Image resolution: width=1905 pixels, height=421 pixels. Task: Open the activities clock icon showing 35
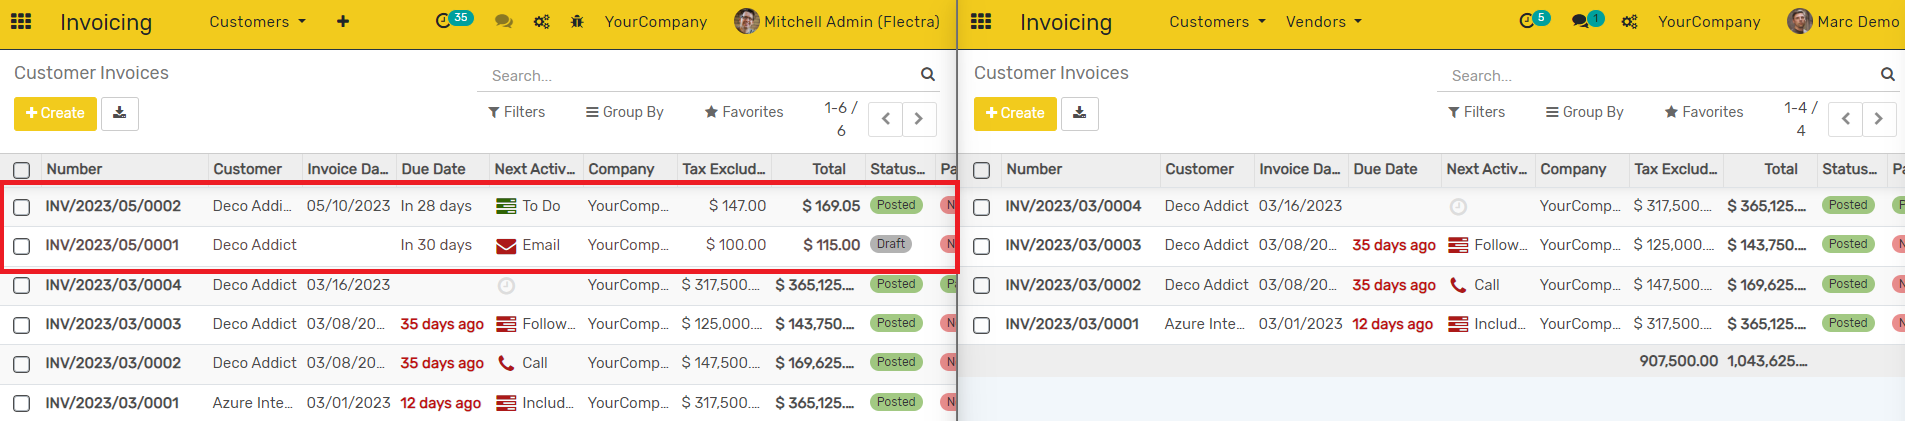point(445,21)
